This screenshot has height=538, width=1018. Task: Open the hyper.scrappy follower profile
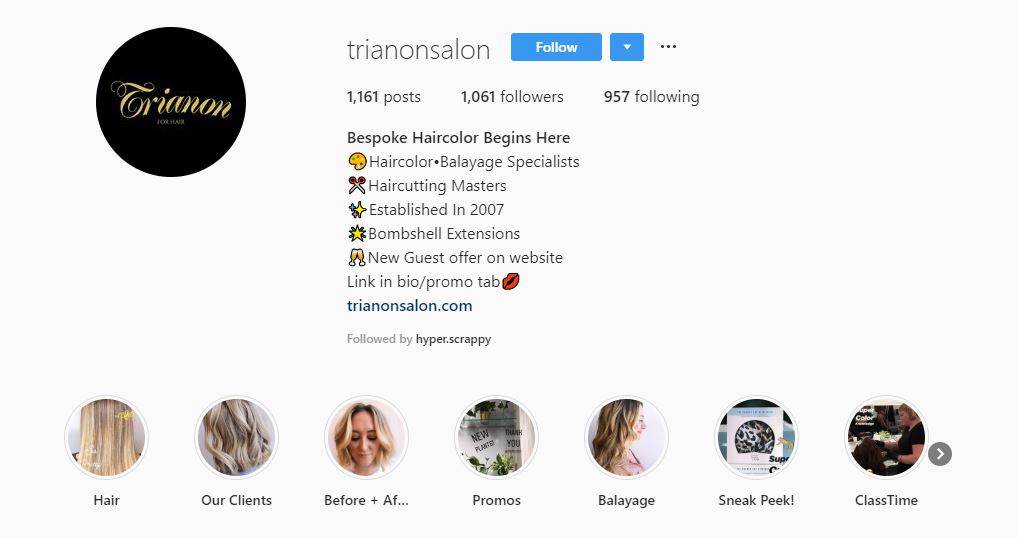453,339
